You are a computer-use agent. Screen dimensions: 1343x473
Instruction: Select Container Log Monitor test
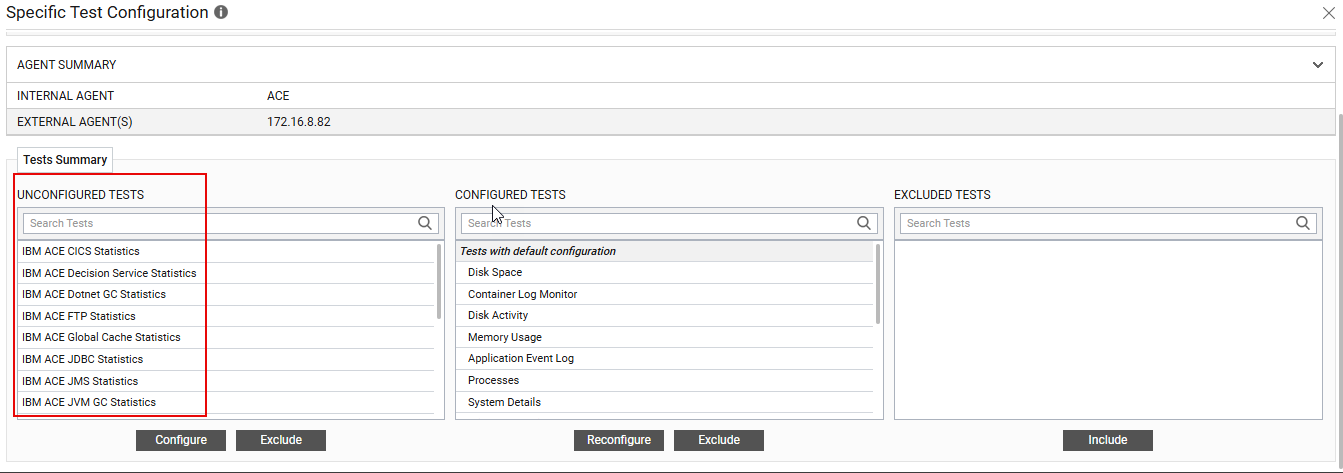tap(522, 294)
